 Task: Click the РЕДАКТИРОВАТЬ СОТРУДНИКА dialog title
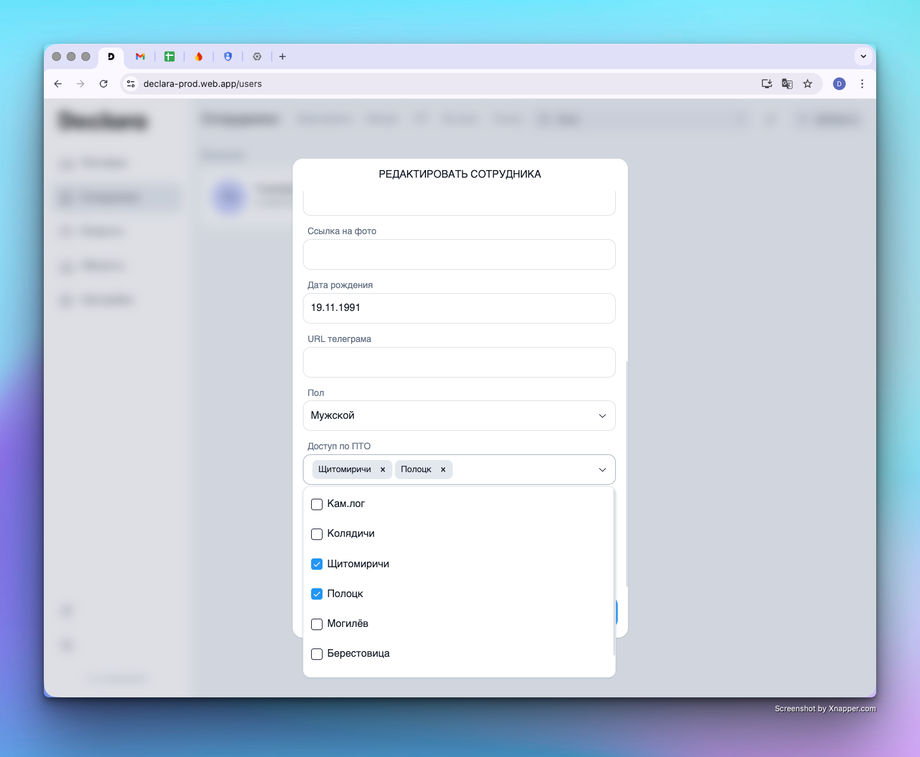(x=459, y=174)
